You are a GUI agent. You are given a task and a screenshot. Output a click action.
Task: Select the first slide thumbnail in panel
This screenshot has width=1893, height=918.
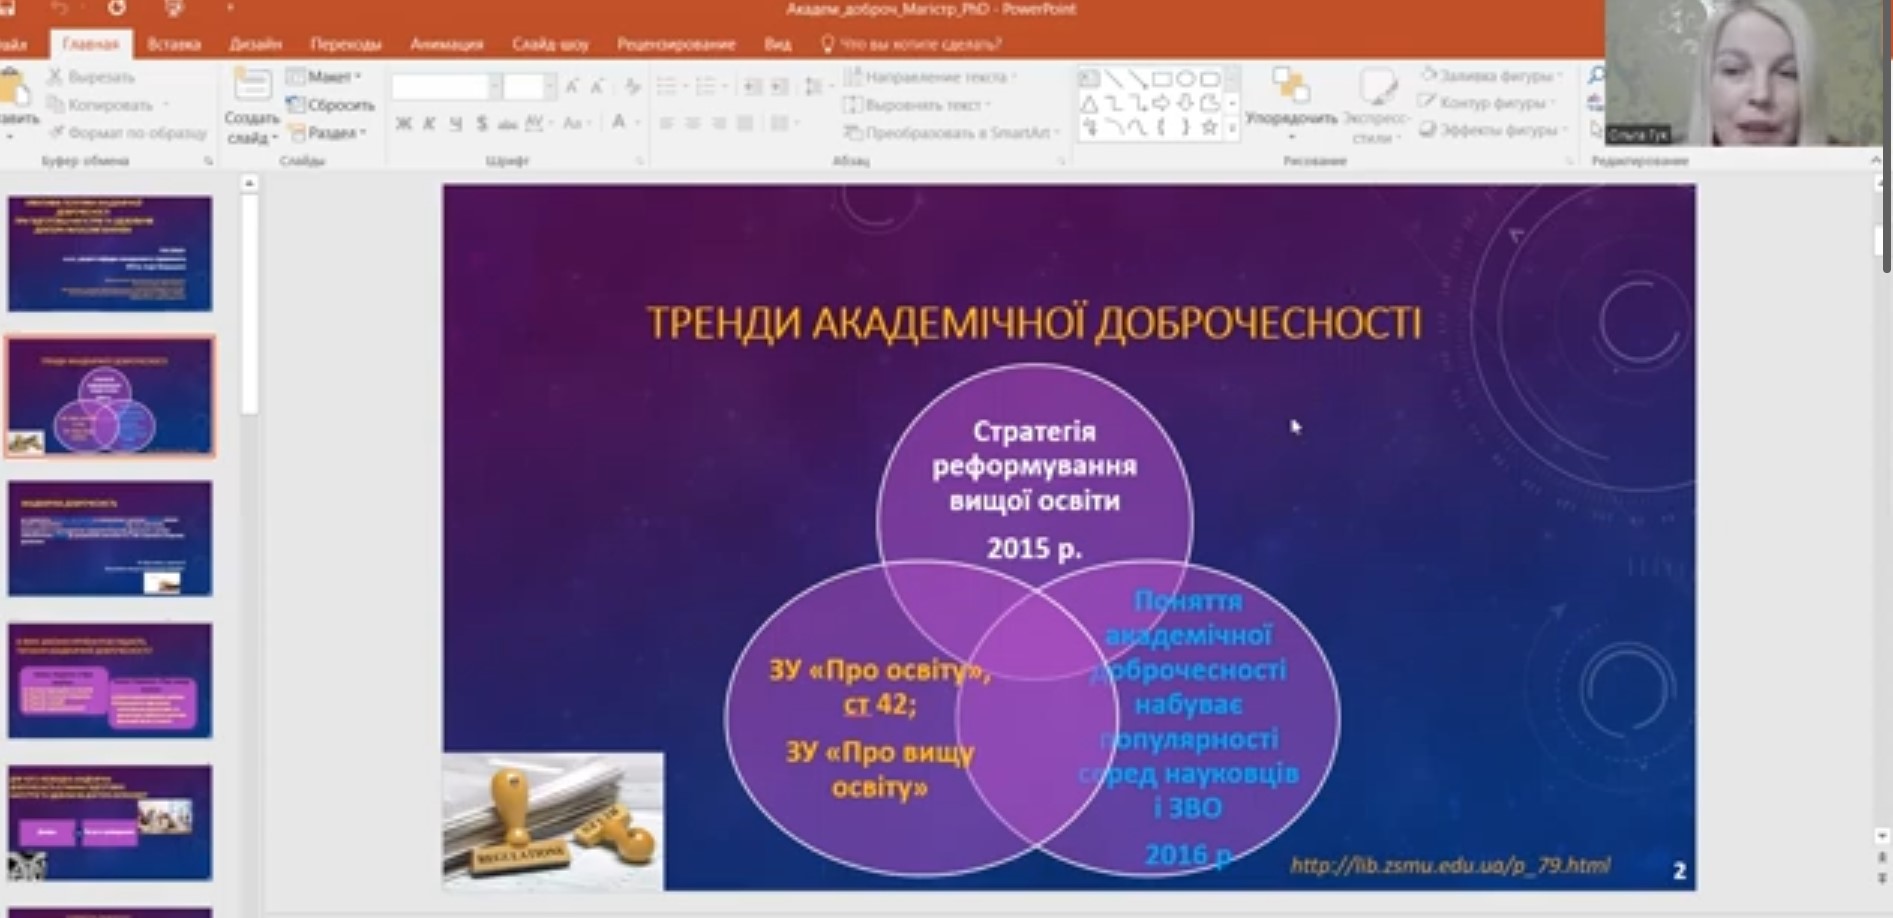[x=110, y=254]
